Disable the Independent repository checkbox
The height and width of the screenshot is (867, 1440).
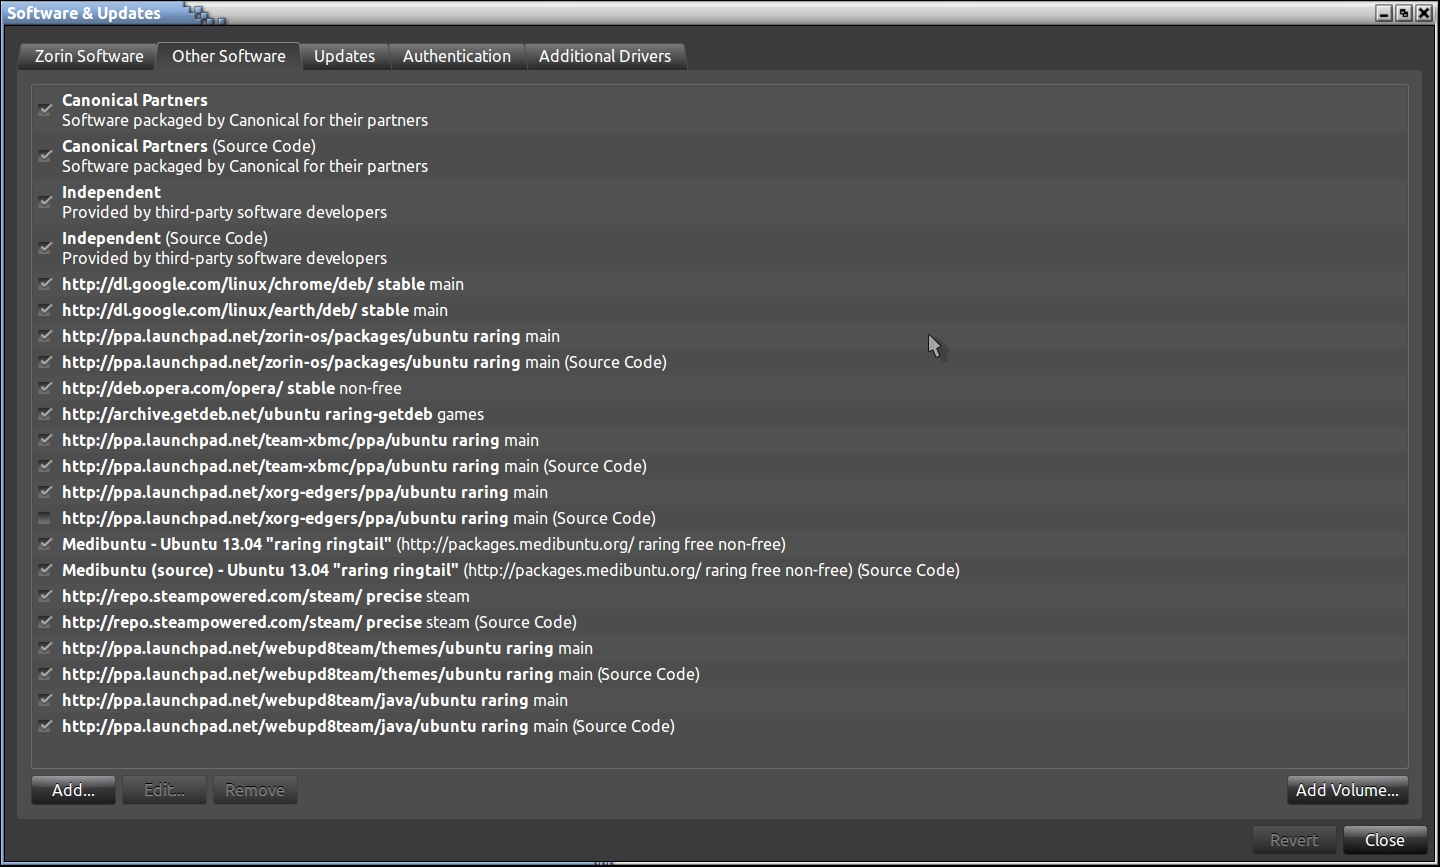(x=45, y=202)
